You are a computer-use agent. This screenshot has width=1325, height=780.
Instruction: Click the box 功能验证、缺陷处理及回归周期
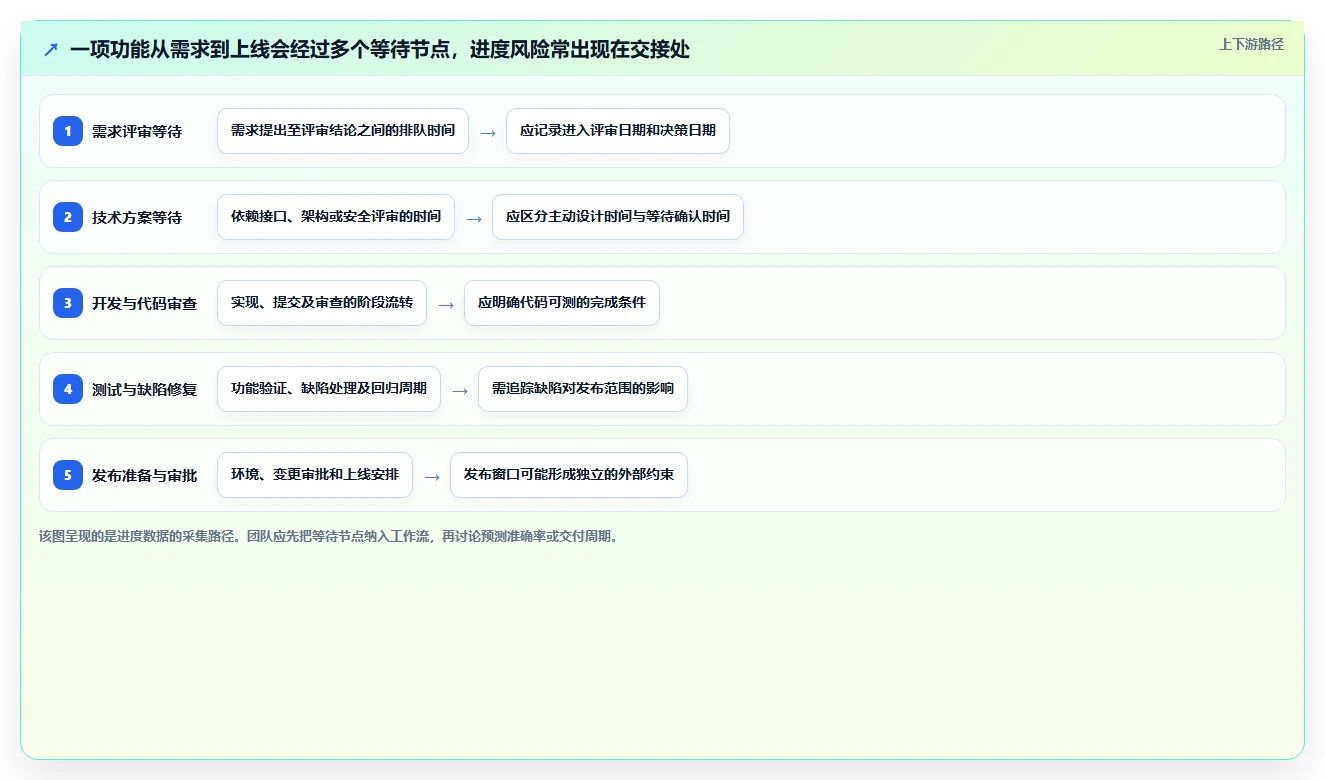[329, 389]
